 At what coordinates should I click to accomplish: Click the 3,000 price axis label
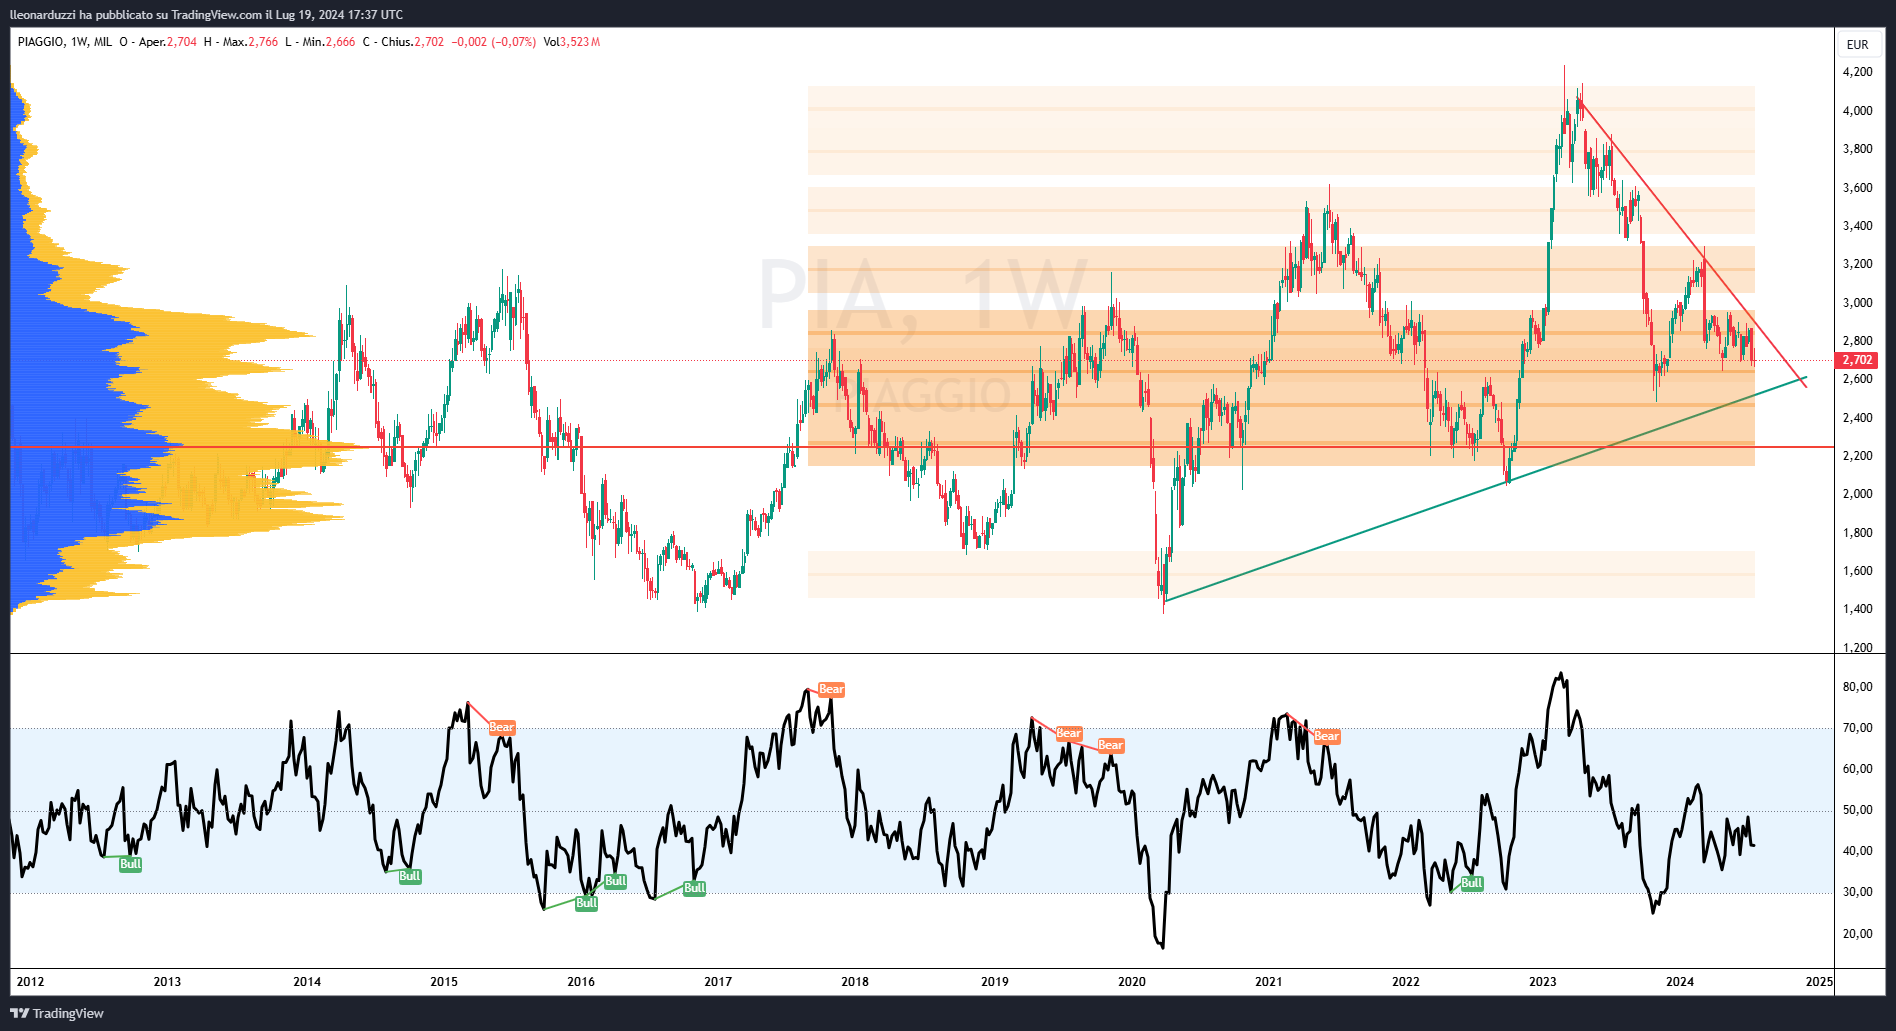(1857, 303)
